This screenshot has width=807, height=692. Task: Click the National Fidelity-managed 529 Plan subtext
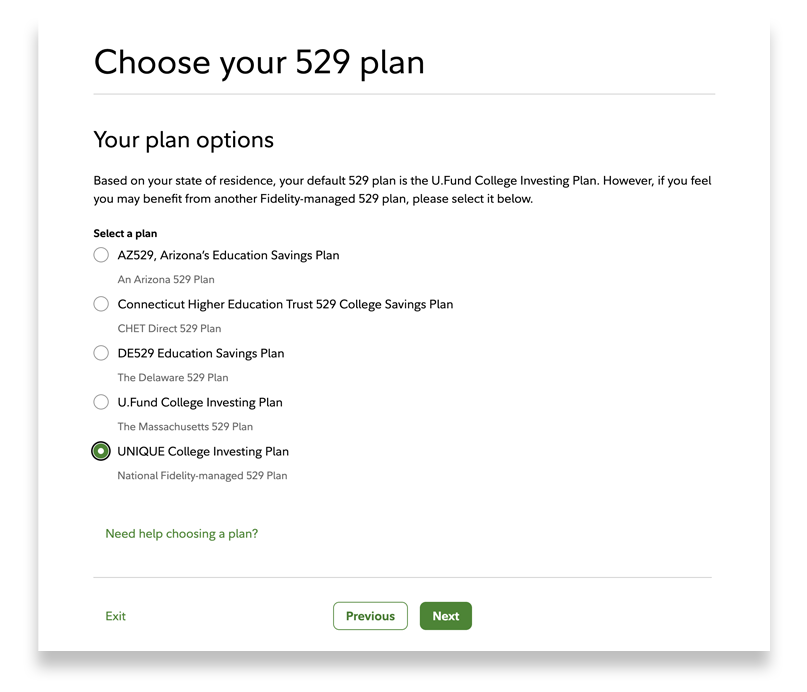click(202, 475)
